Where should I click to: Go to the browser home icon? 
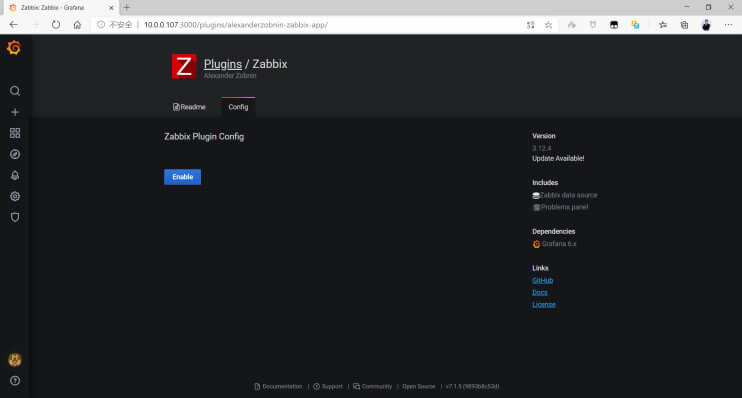[x=77, y=25]
